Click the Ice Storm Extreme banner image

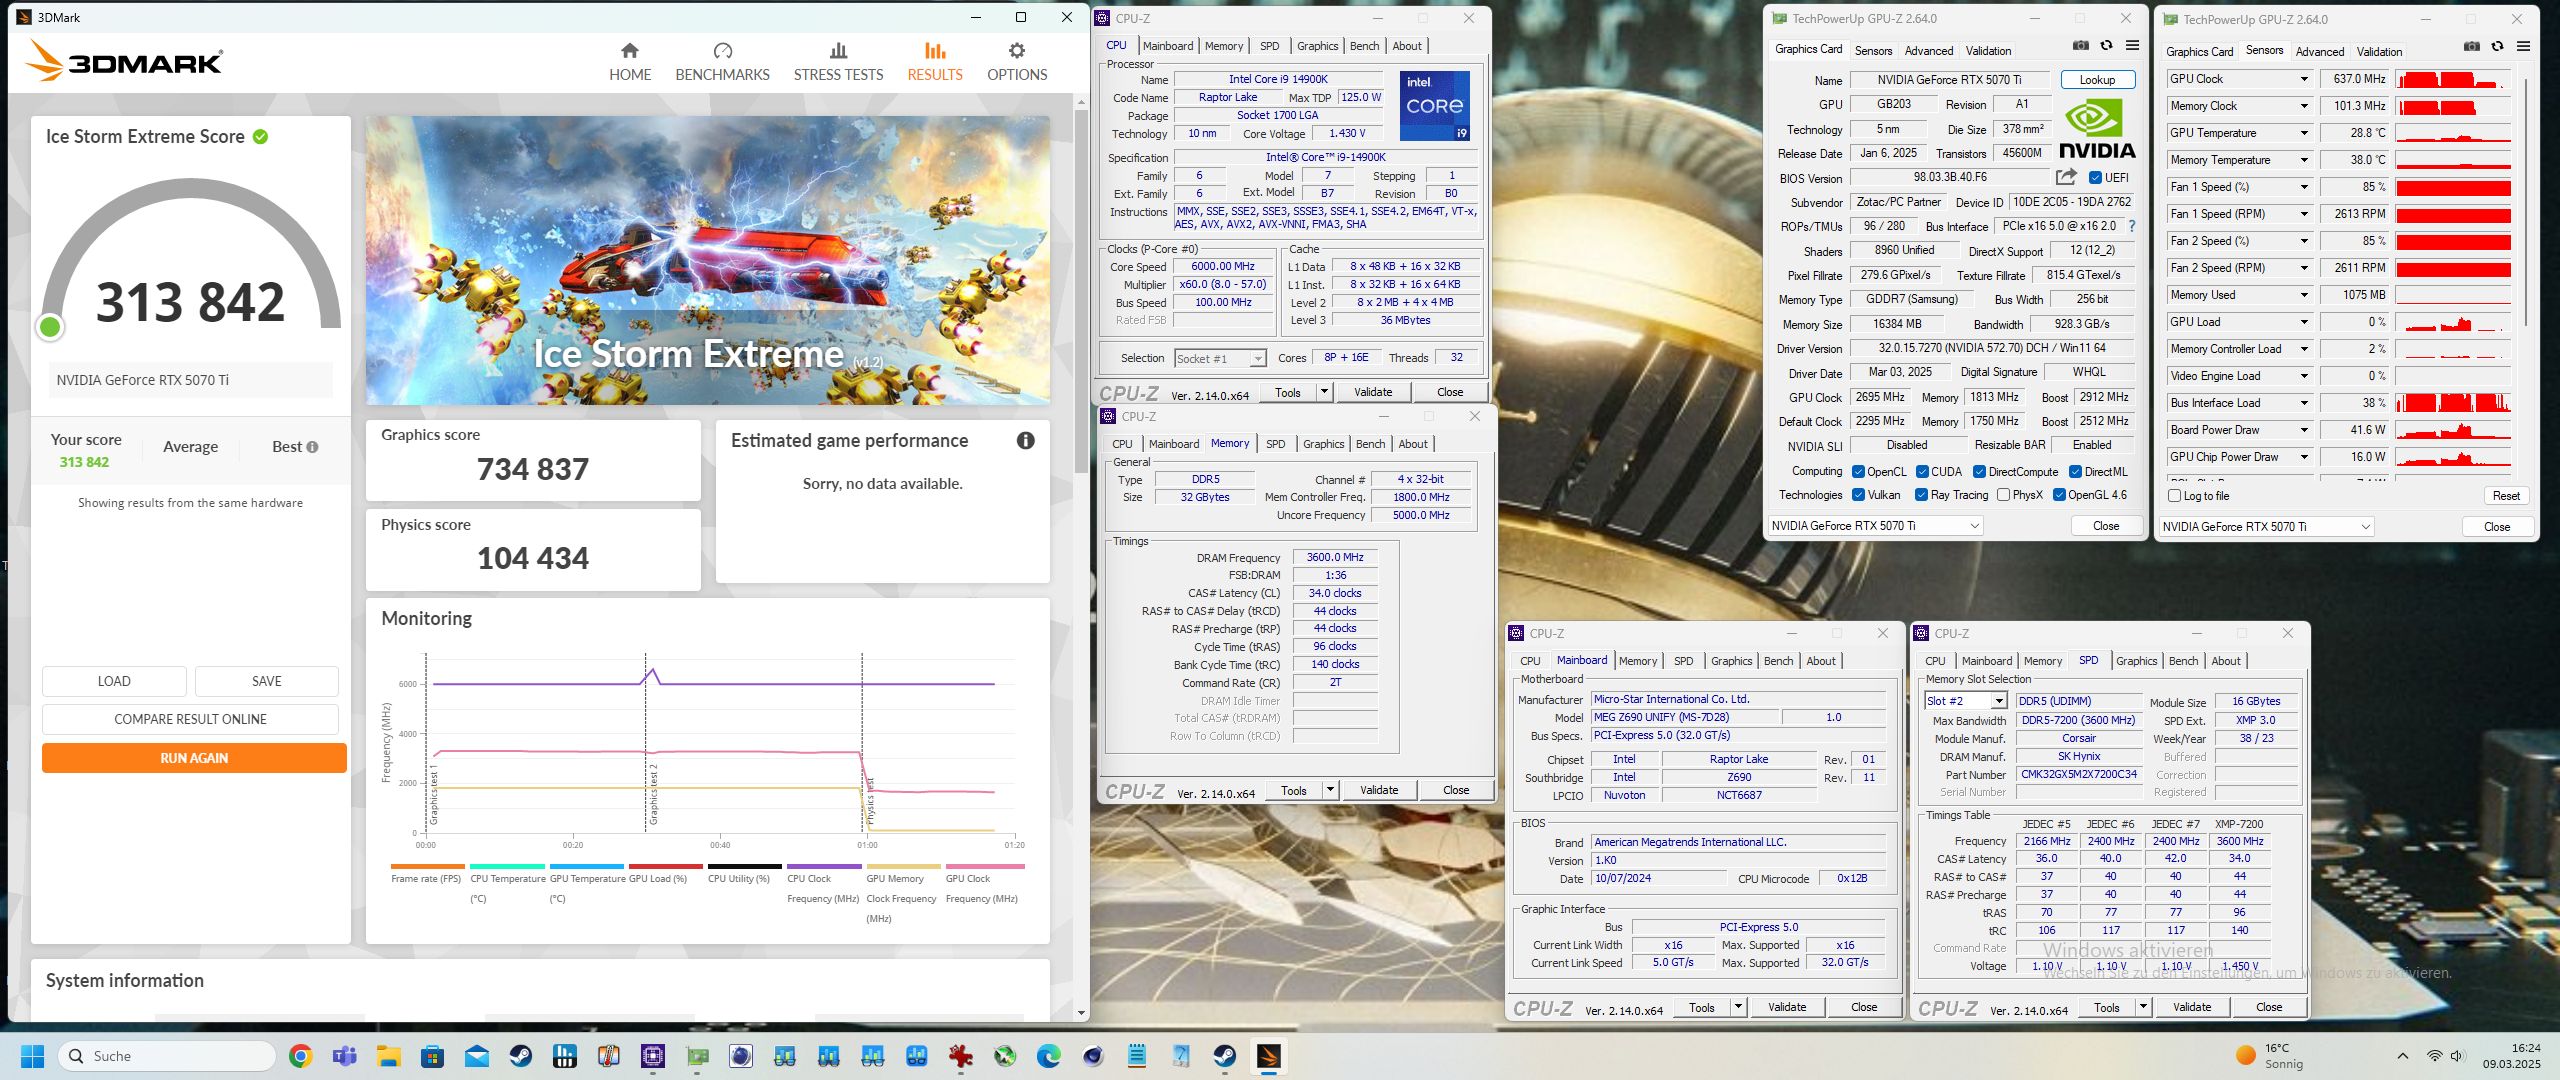click(707, 260)
